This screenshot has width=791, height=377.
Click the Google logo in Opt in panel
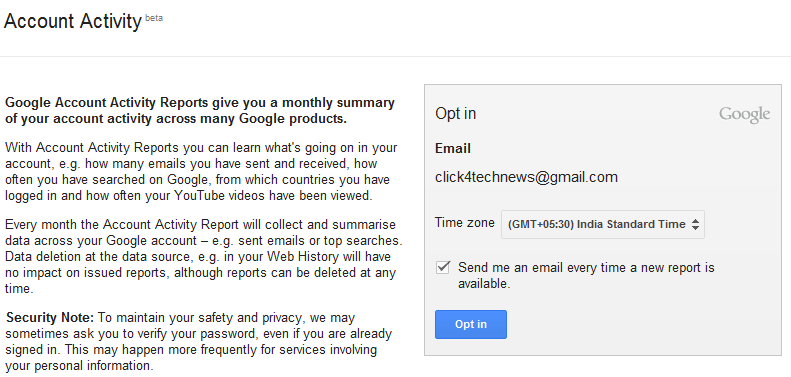[x=745, y=115]
